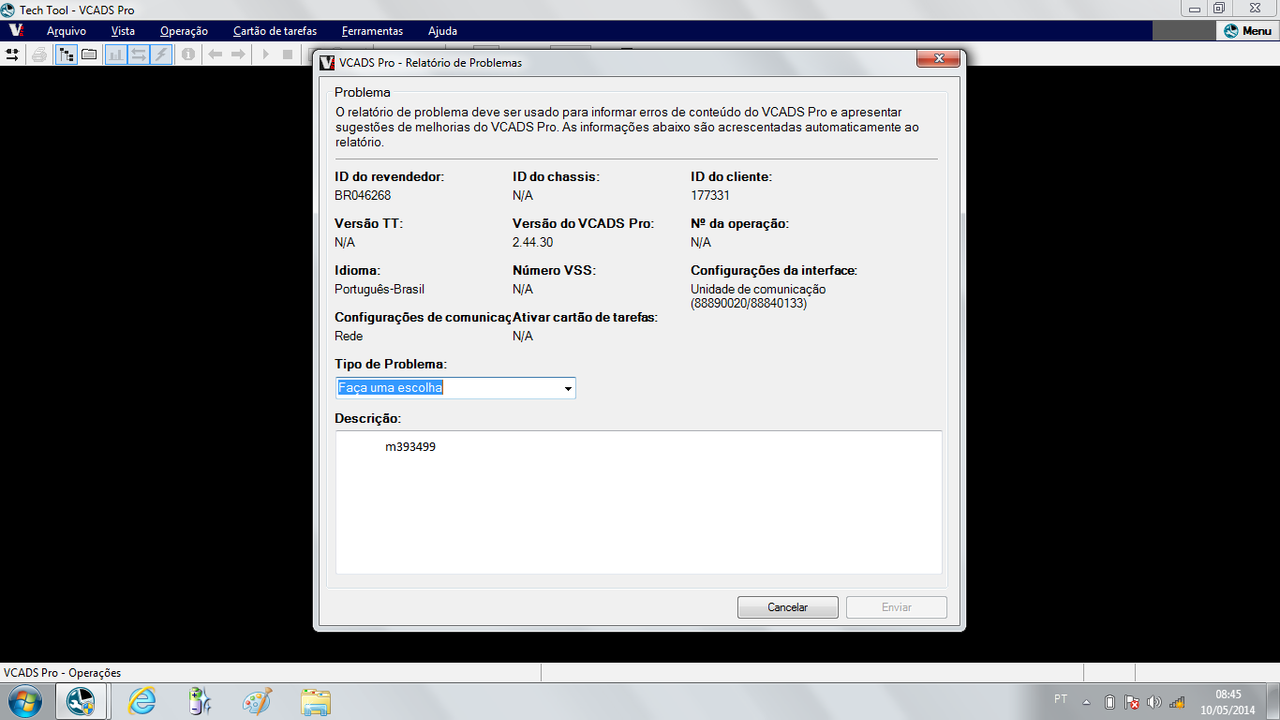The height and width of the screenshot is (720, 1280).
Task: Click the Action Center flag tray icon
Action: click(1132, 702)
